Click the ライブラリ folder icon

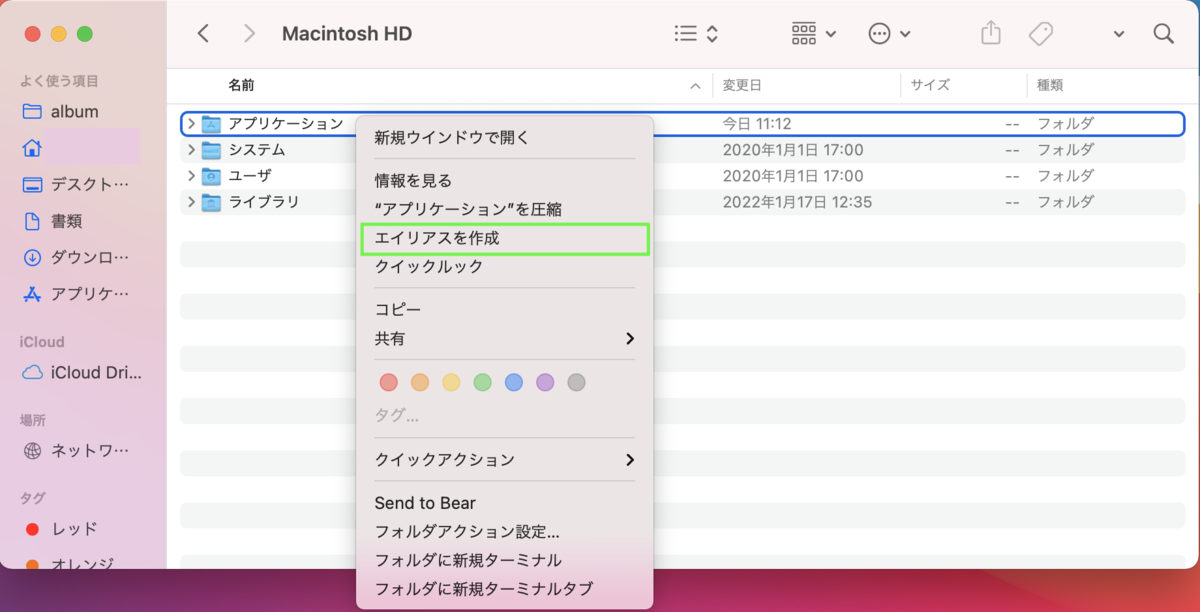(x=211, y=202)
